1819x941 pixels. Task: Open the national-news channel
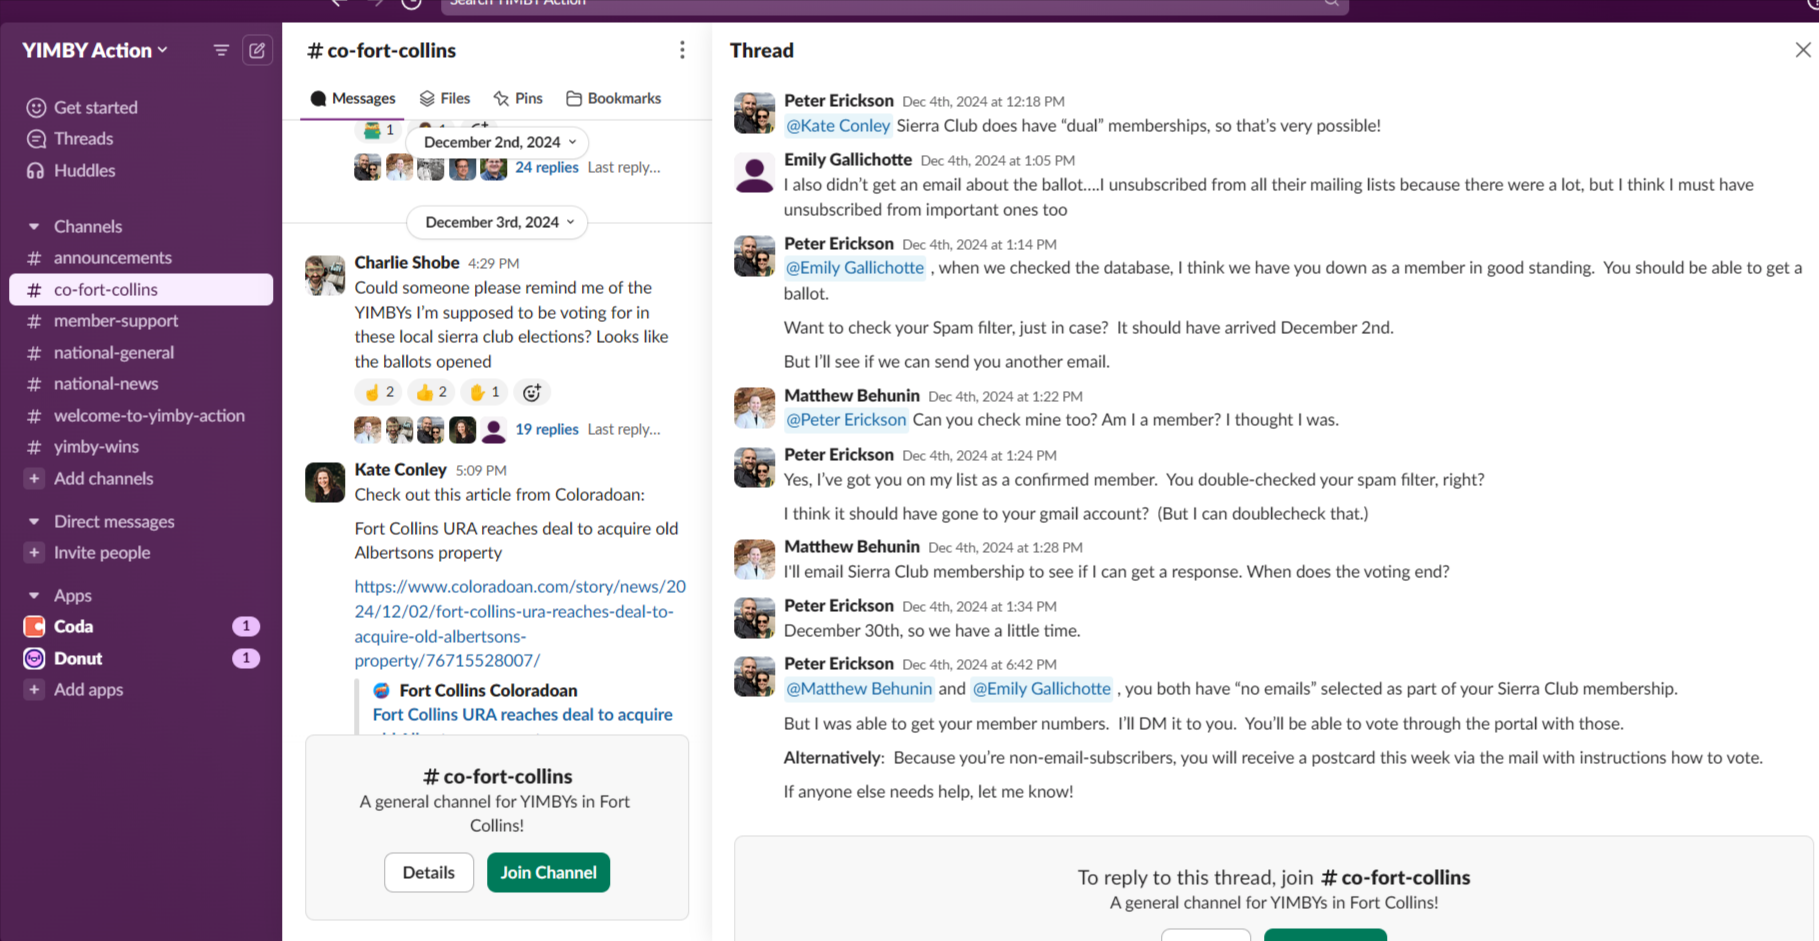141,384
